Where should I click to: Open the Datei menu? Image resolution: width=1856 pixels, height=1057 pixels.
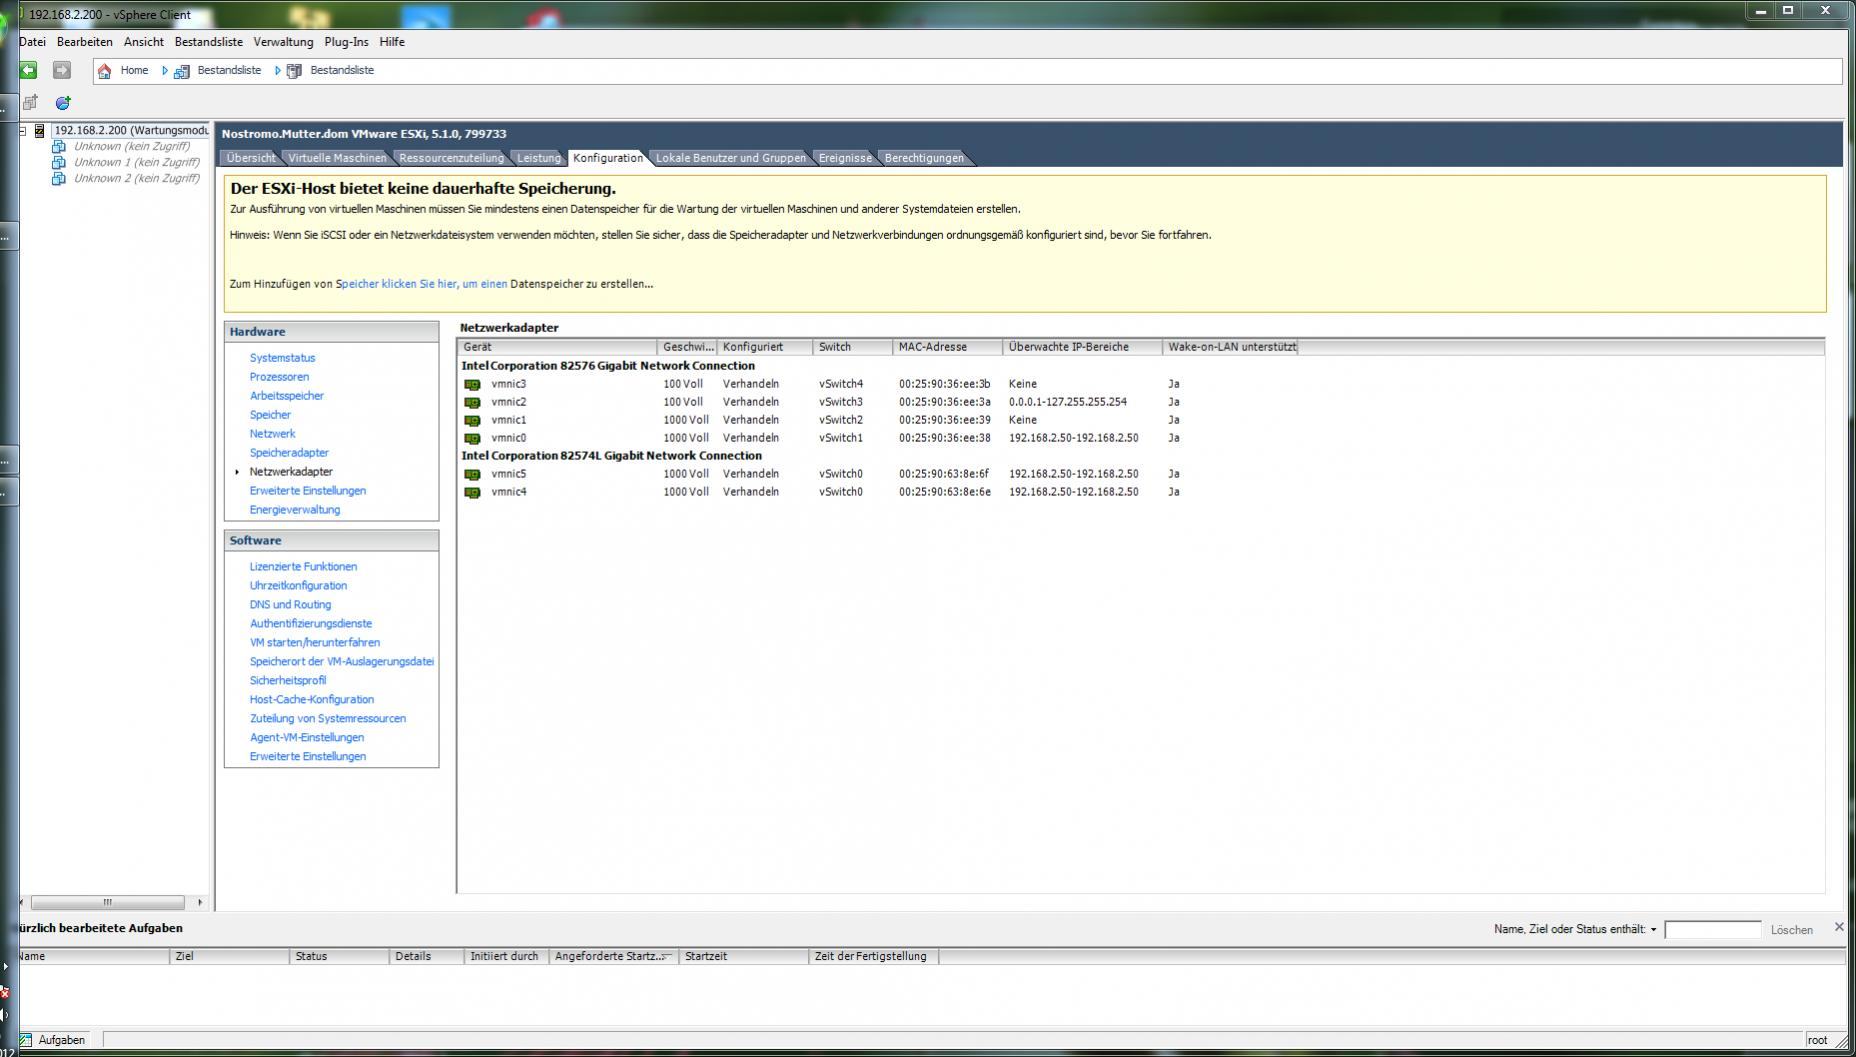pos(32,42)
